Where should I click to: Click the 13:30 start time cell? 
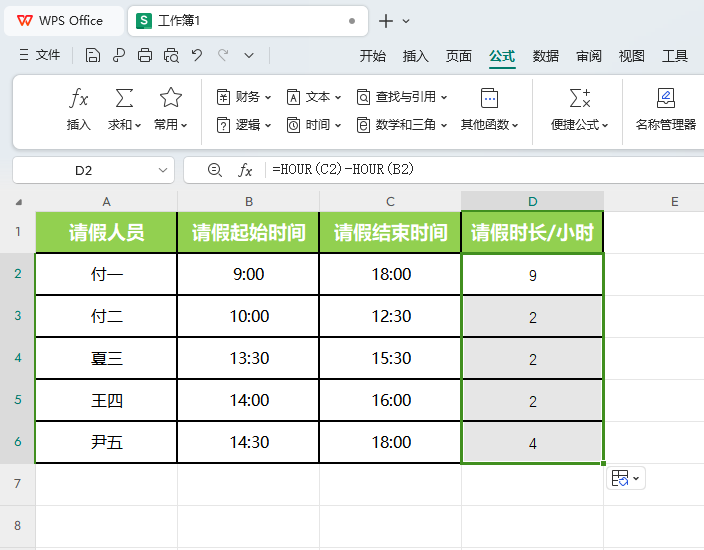pyautogui.click(x=248, y=358)
